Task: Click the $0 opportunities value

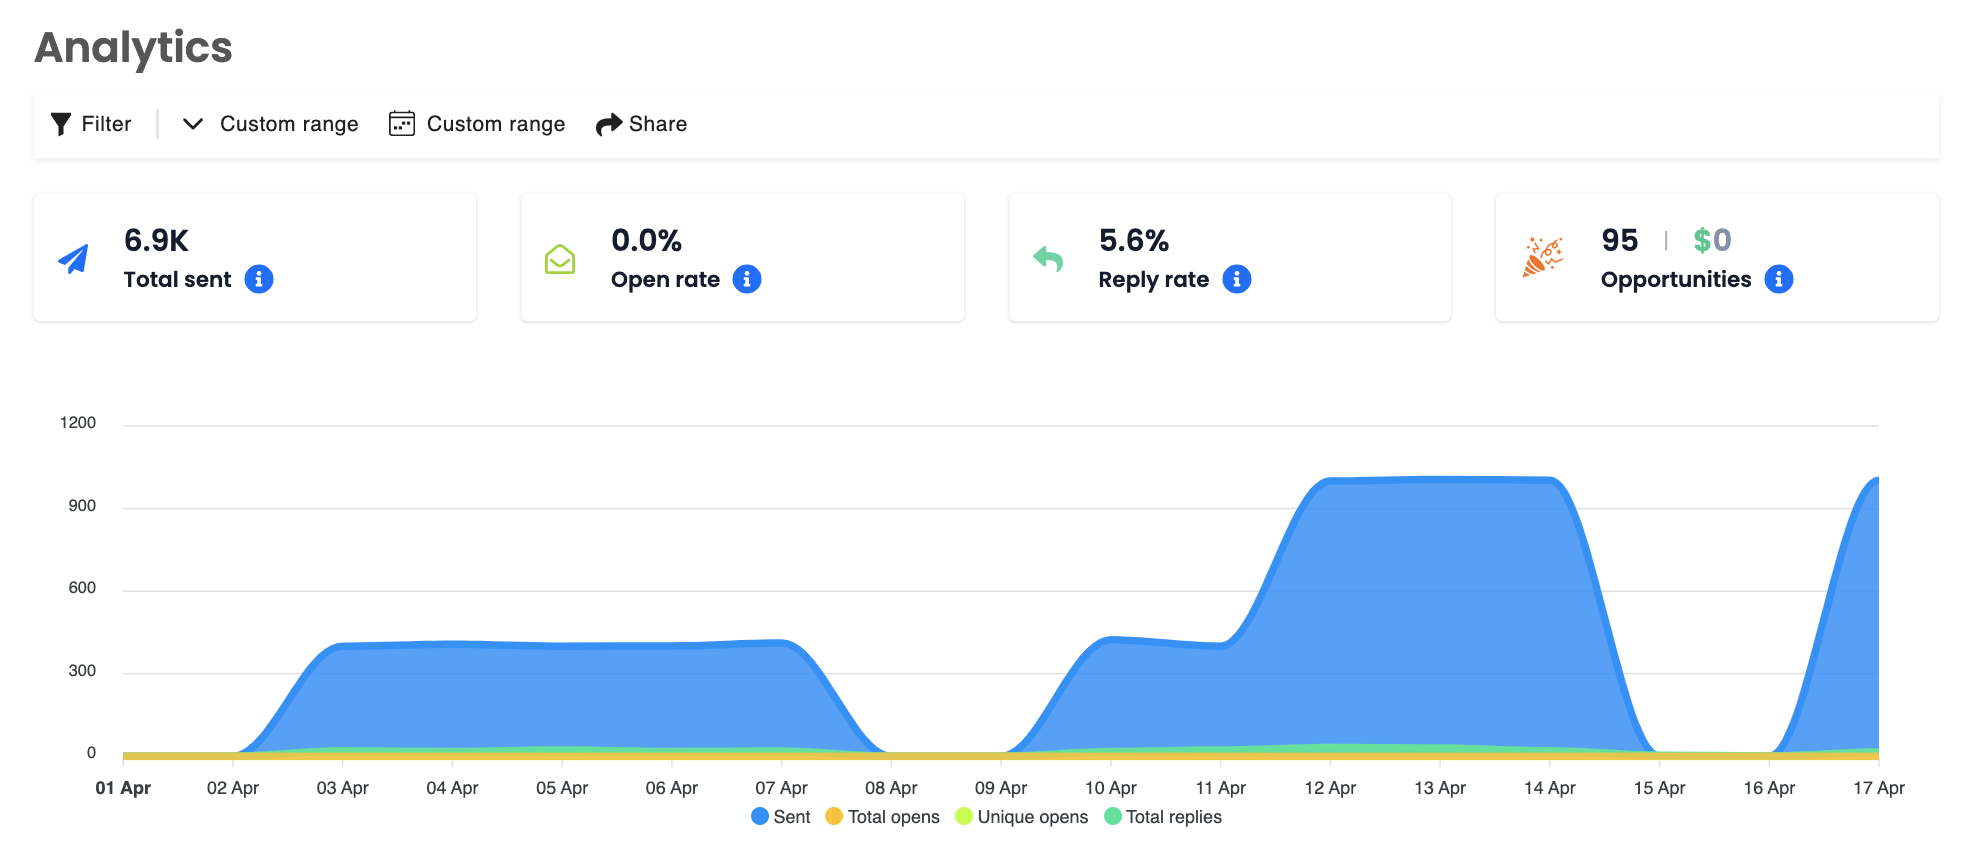Action: click(1712, 240)
